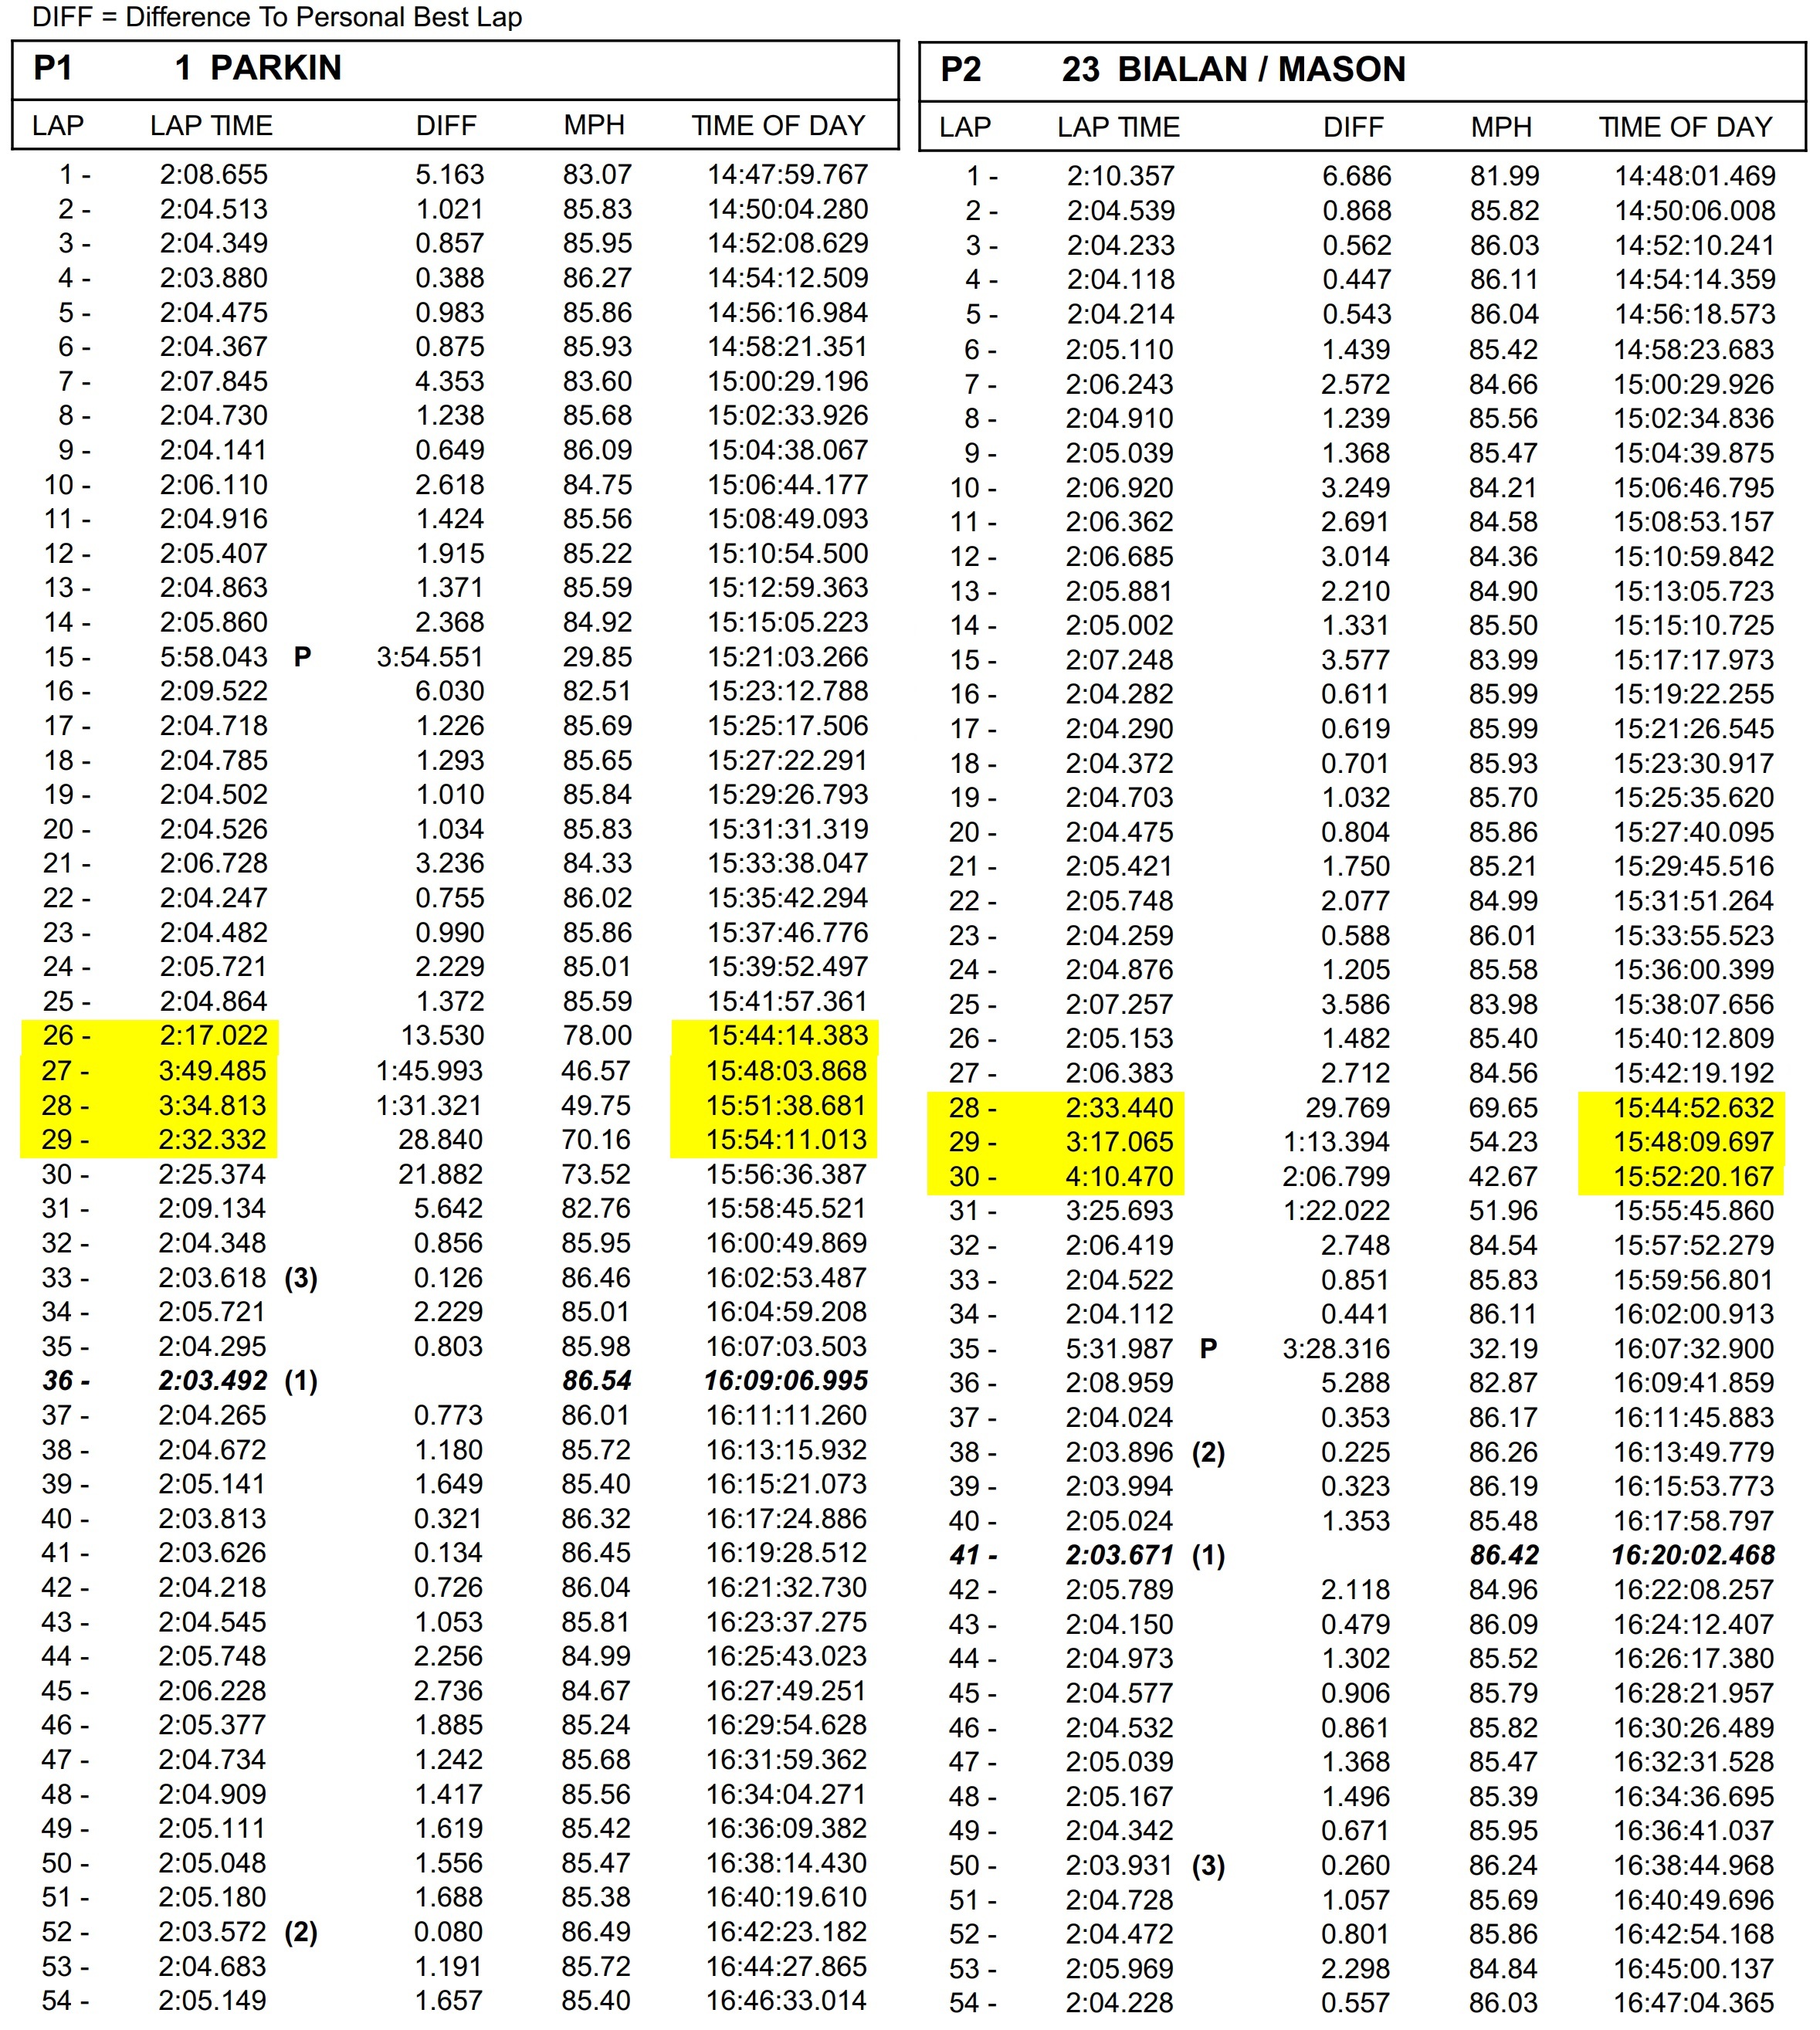The width and height of the screenshot is (1820, 2030).
Task: Click the (2) marker beside 2:03.896
Action: (1208, 1452)
